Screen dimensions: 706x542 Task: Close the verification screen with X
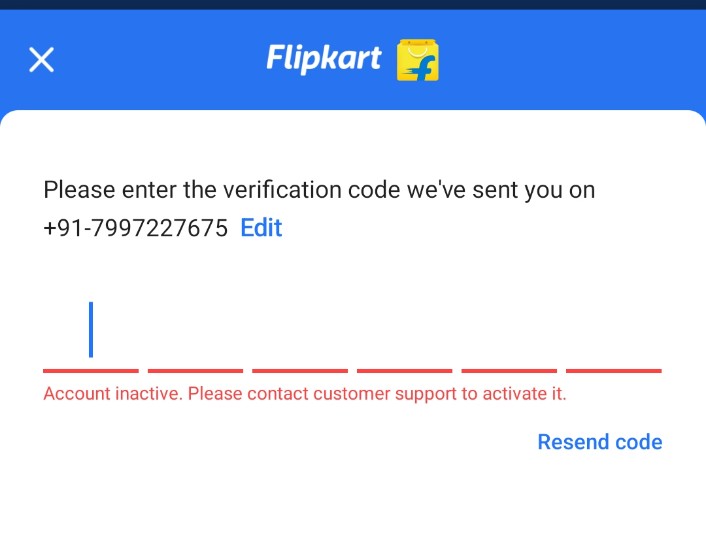point(41,60)
